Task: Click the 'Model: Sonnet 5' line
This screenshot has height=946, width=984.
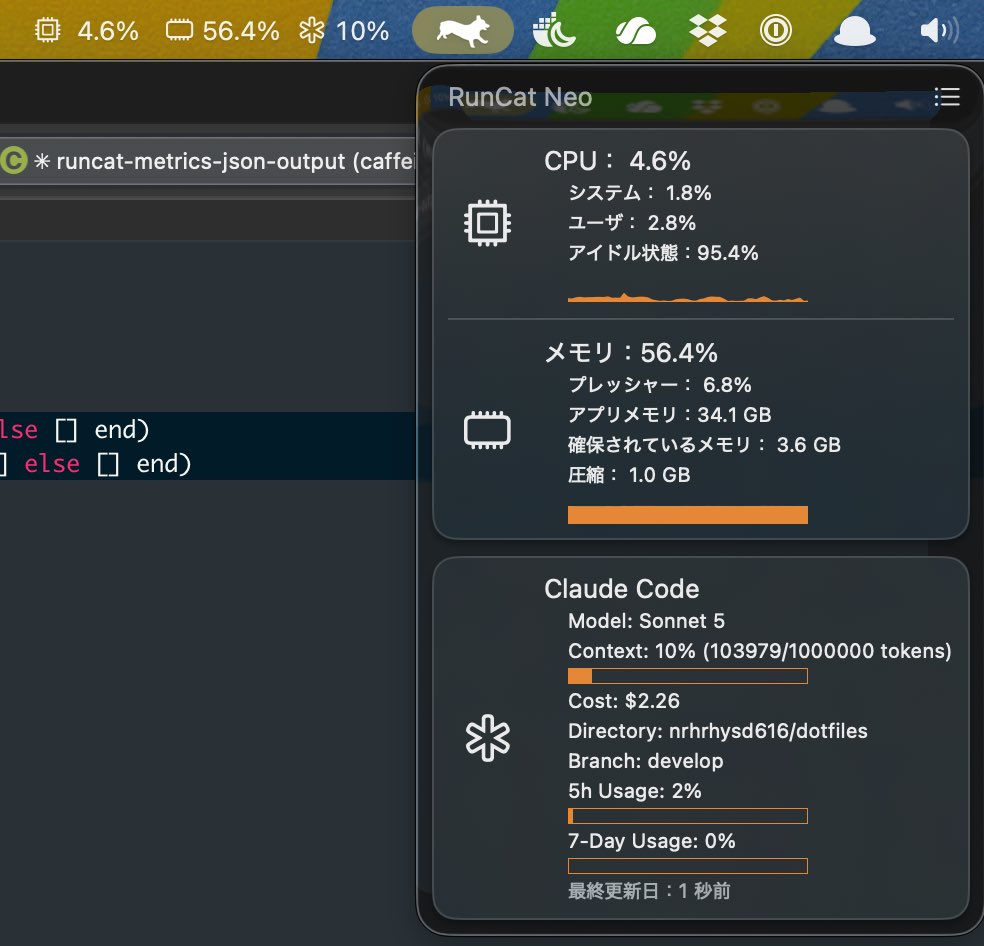Action: 646,621
